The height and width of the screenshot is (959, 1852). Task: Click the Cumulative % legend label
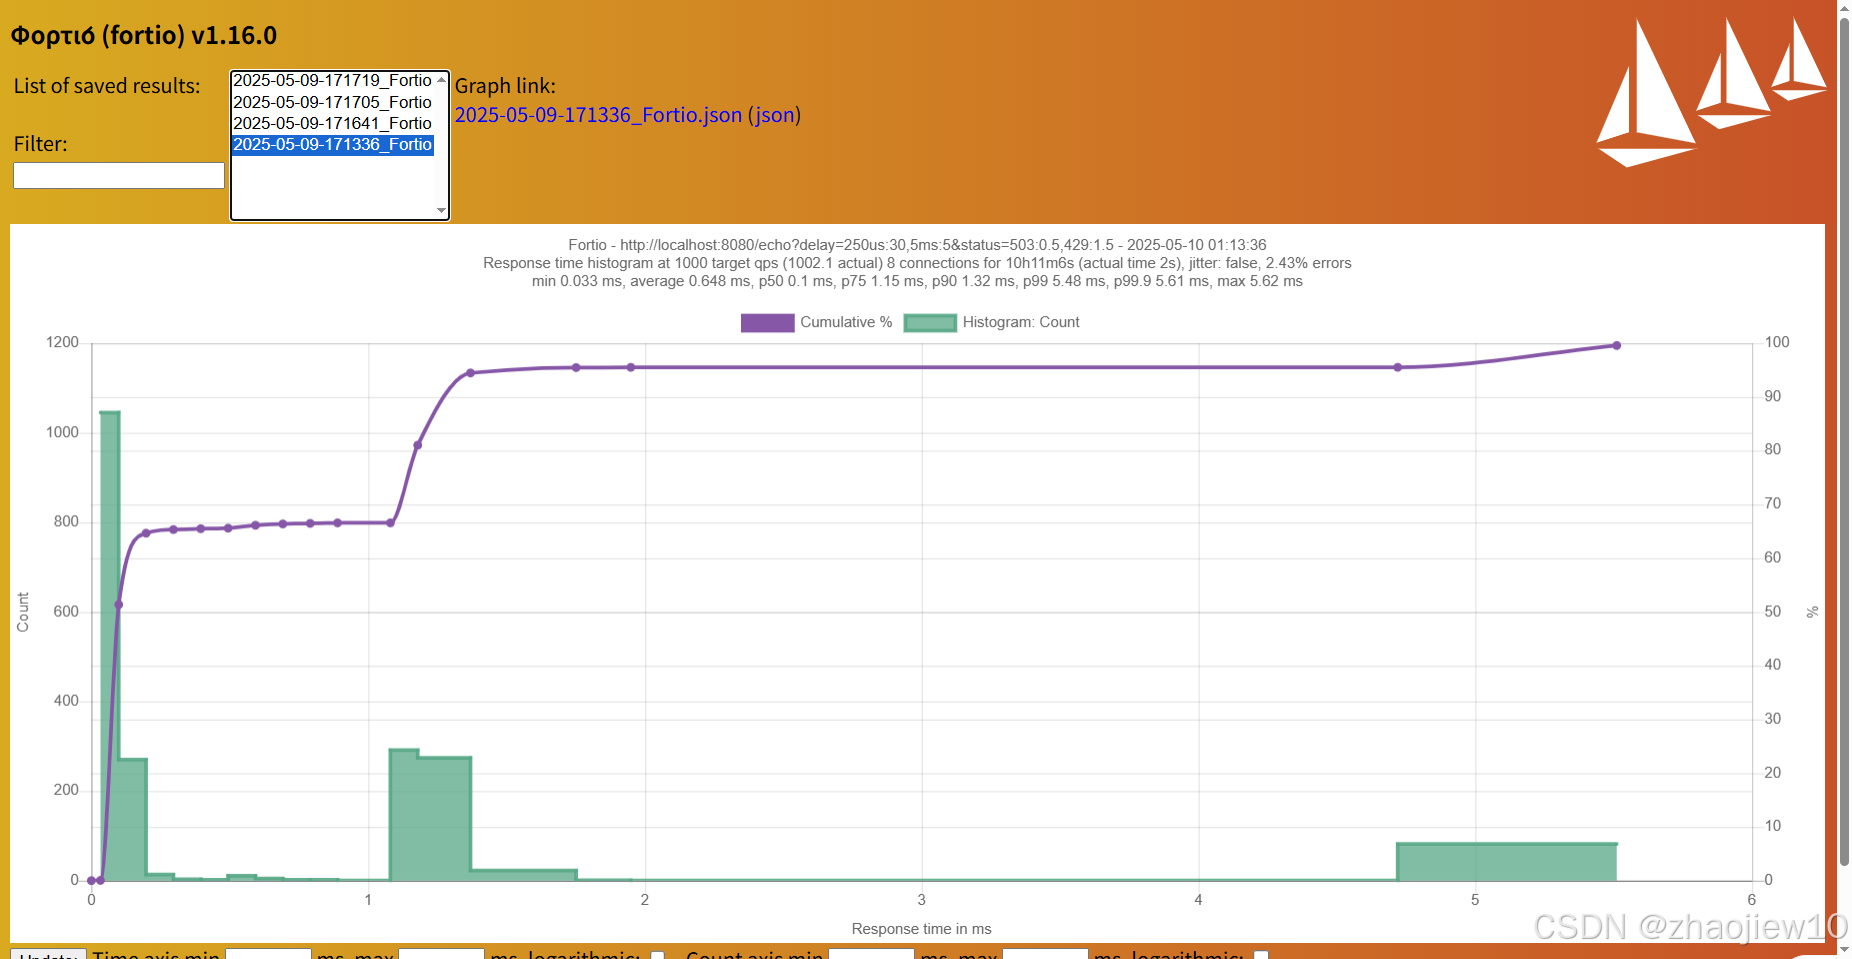coord(846,322)
